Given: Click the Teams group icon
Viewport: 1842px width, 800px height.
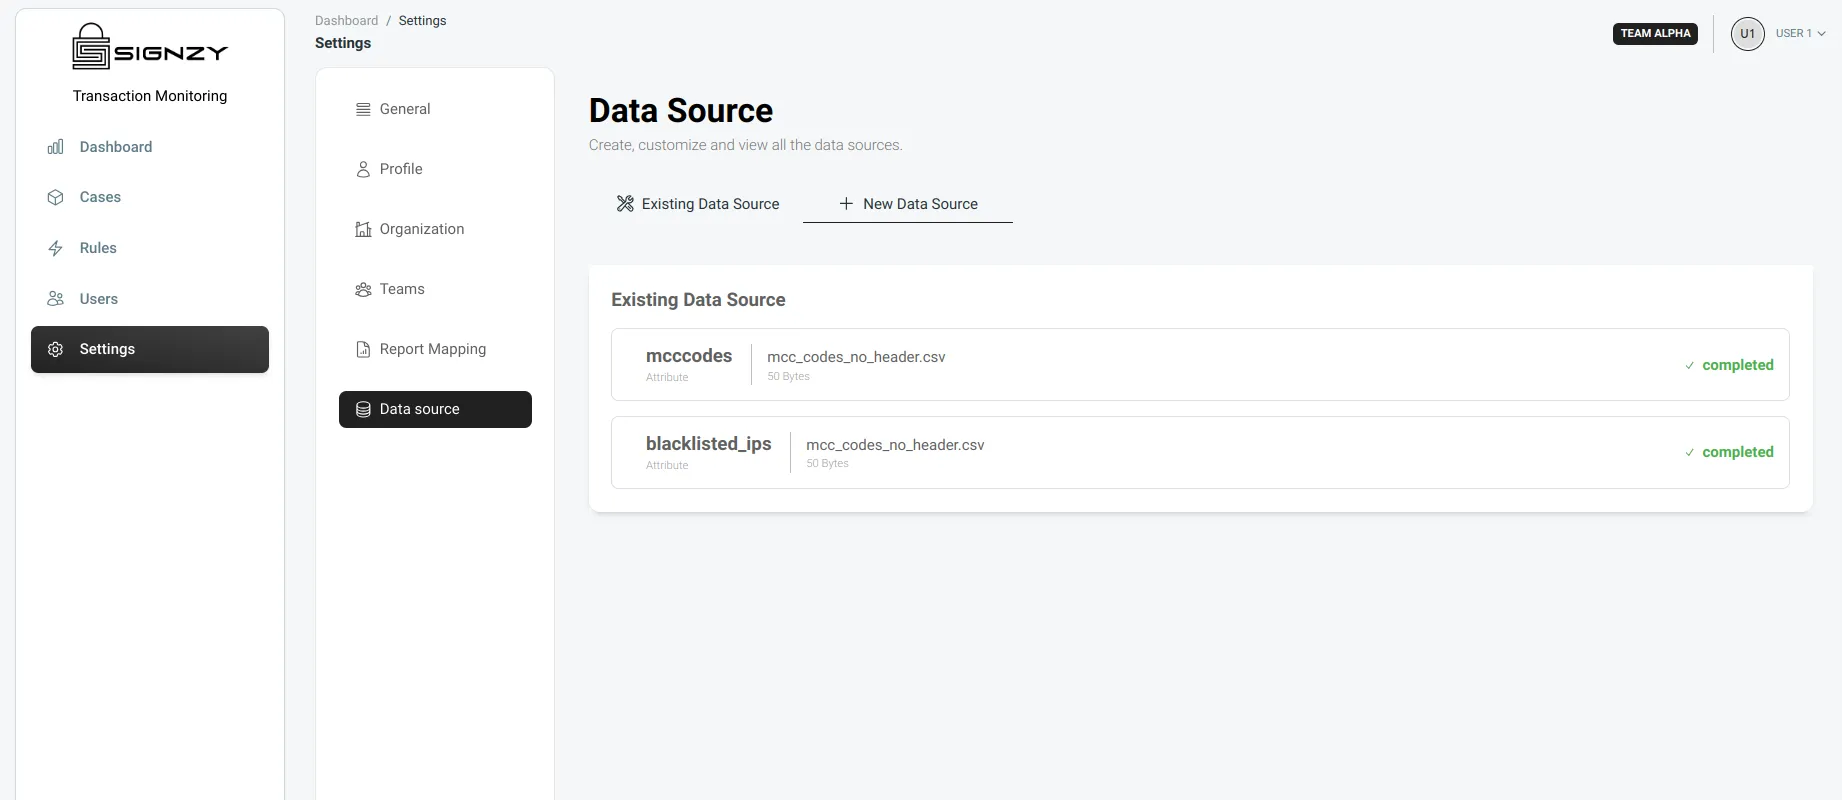Looking at the screenshot, I should click(x=363, y=290).
